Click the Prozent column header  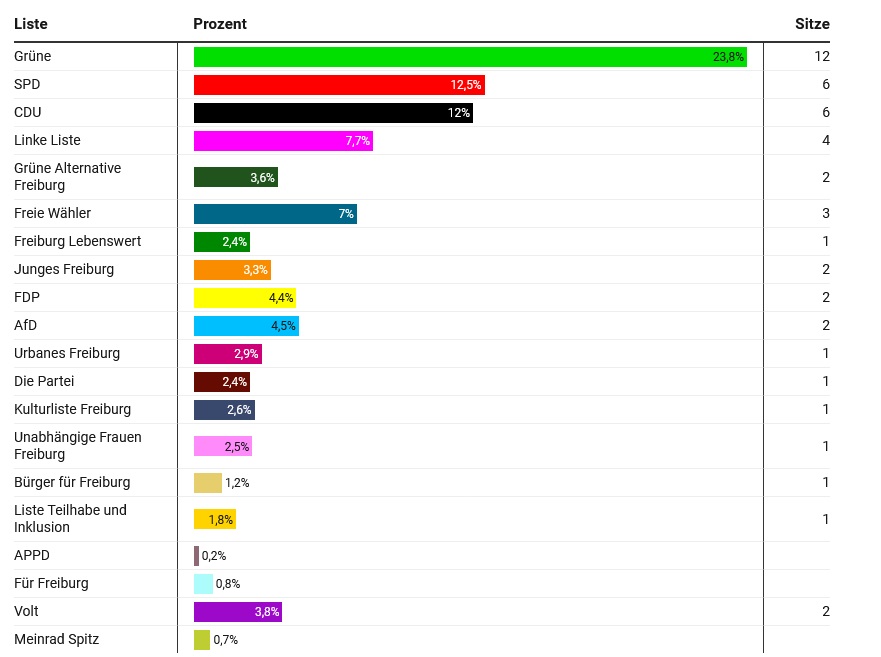point(220,24)
